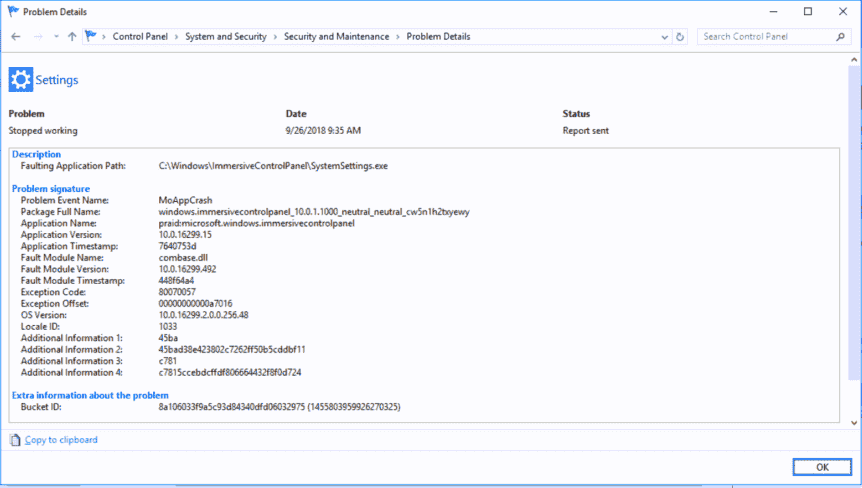Click scrollbar down arrow
The height and width of the screenshot is (488, 862).
point(854,423)
